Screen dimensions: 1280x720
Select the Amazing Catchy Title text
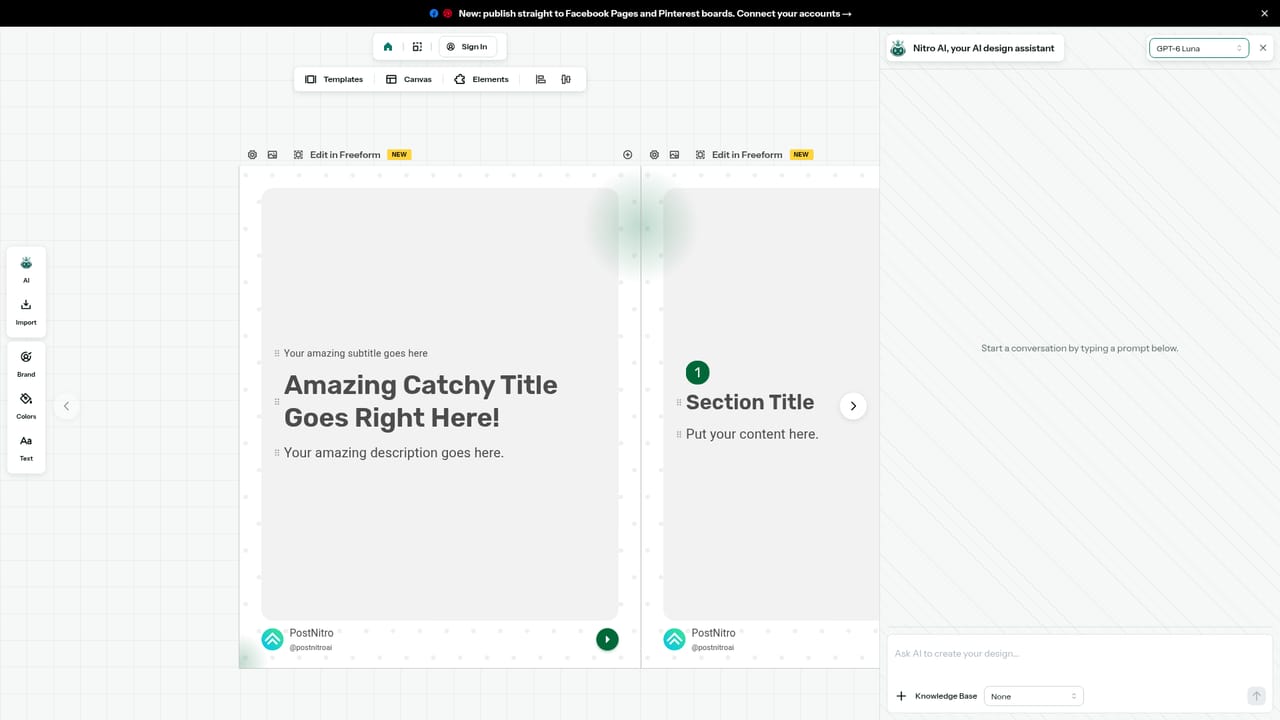click(421, 401)
